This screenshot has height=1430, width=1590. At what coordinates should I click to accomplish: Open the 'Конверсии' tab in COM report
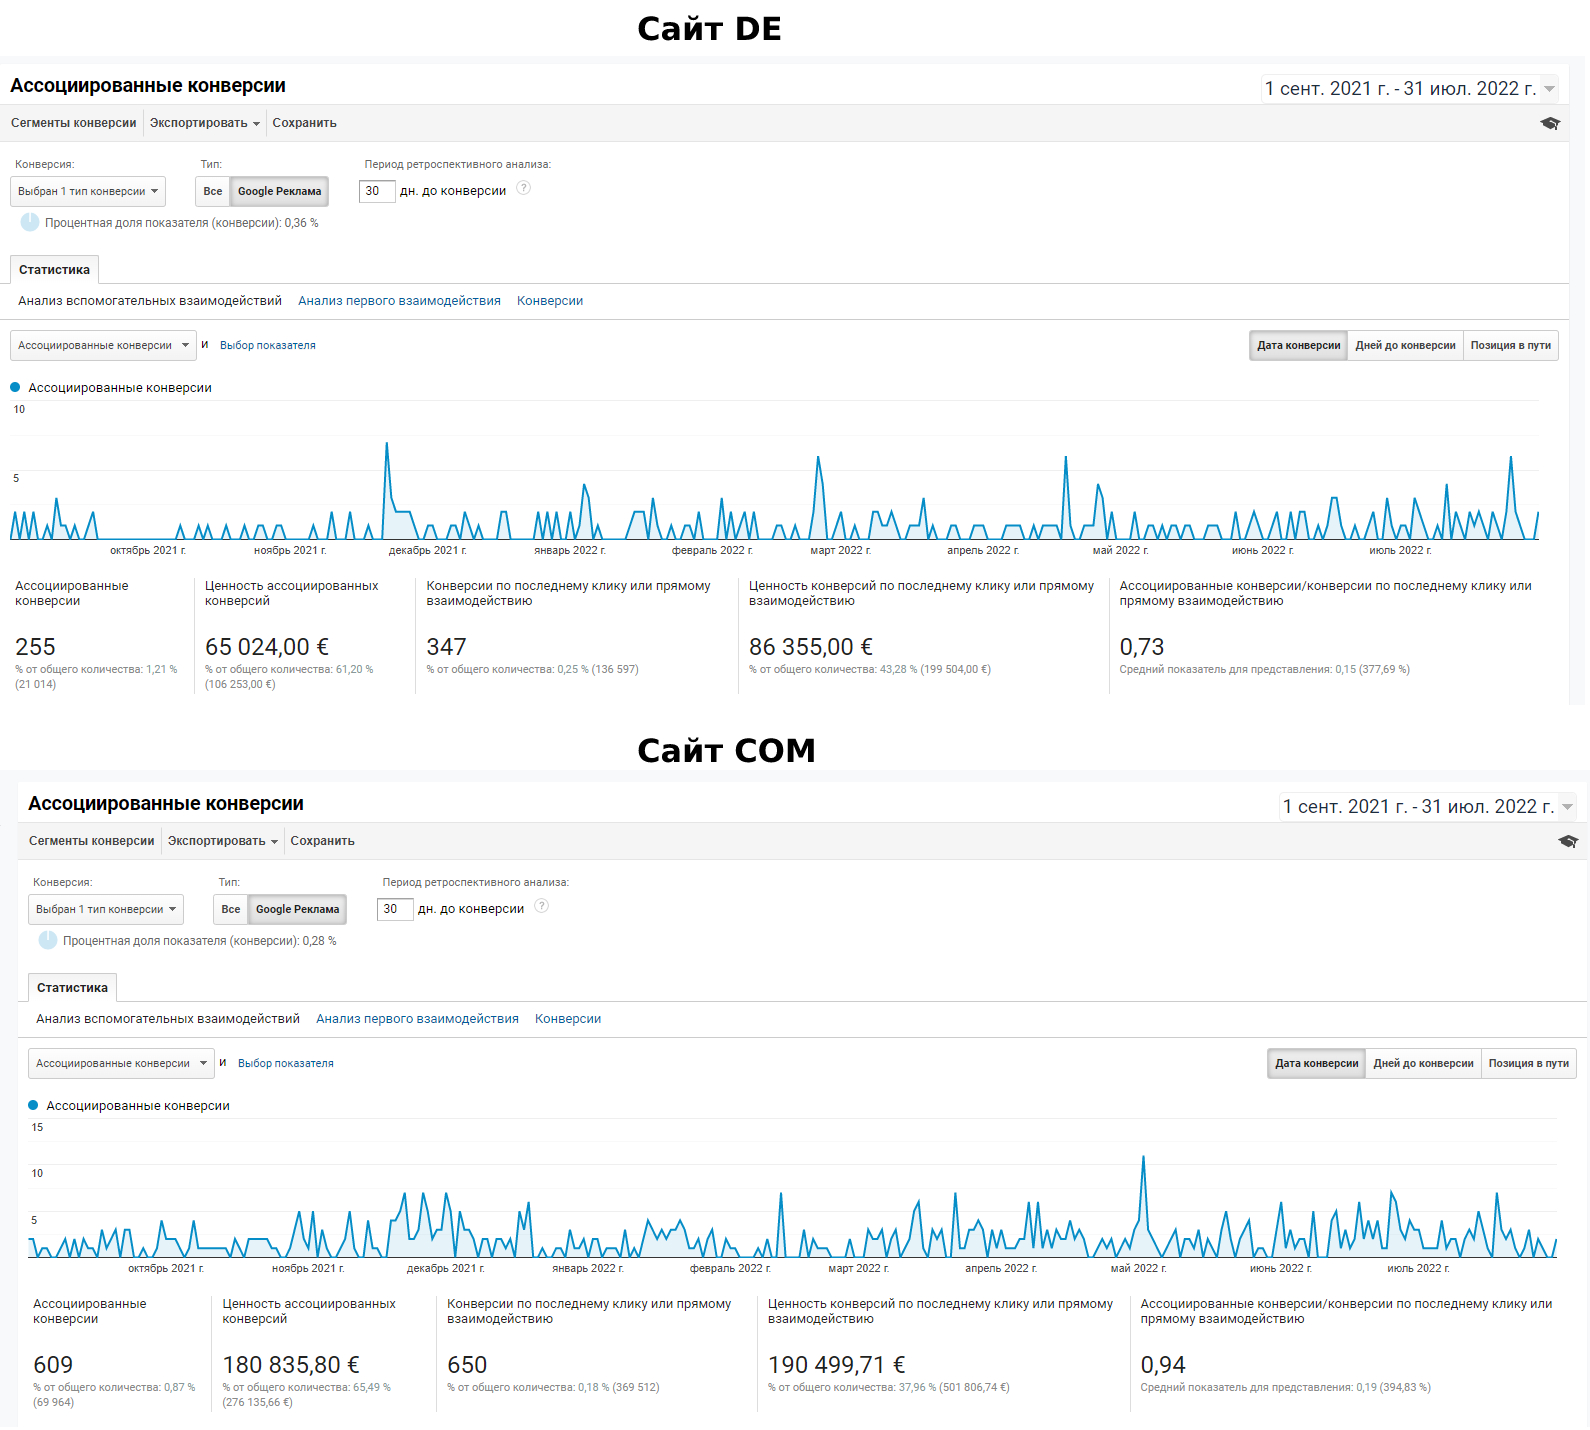click(568, 1019)
